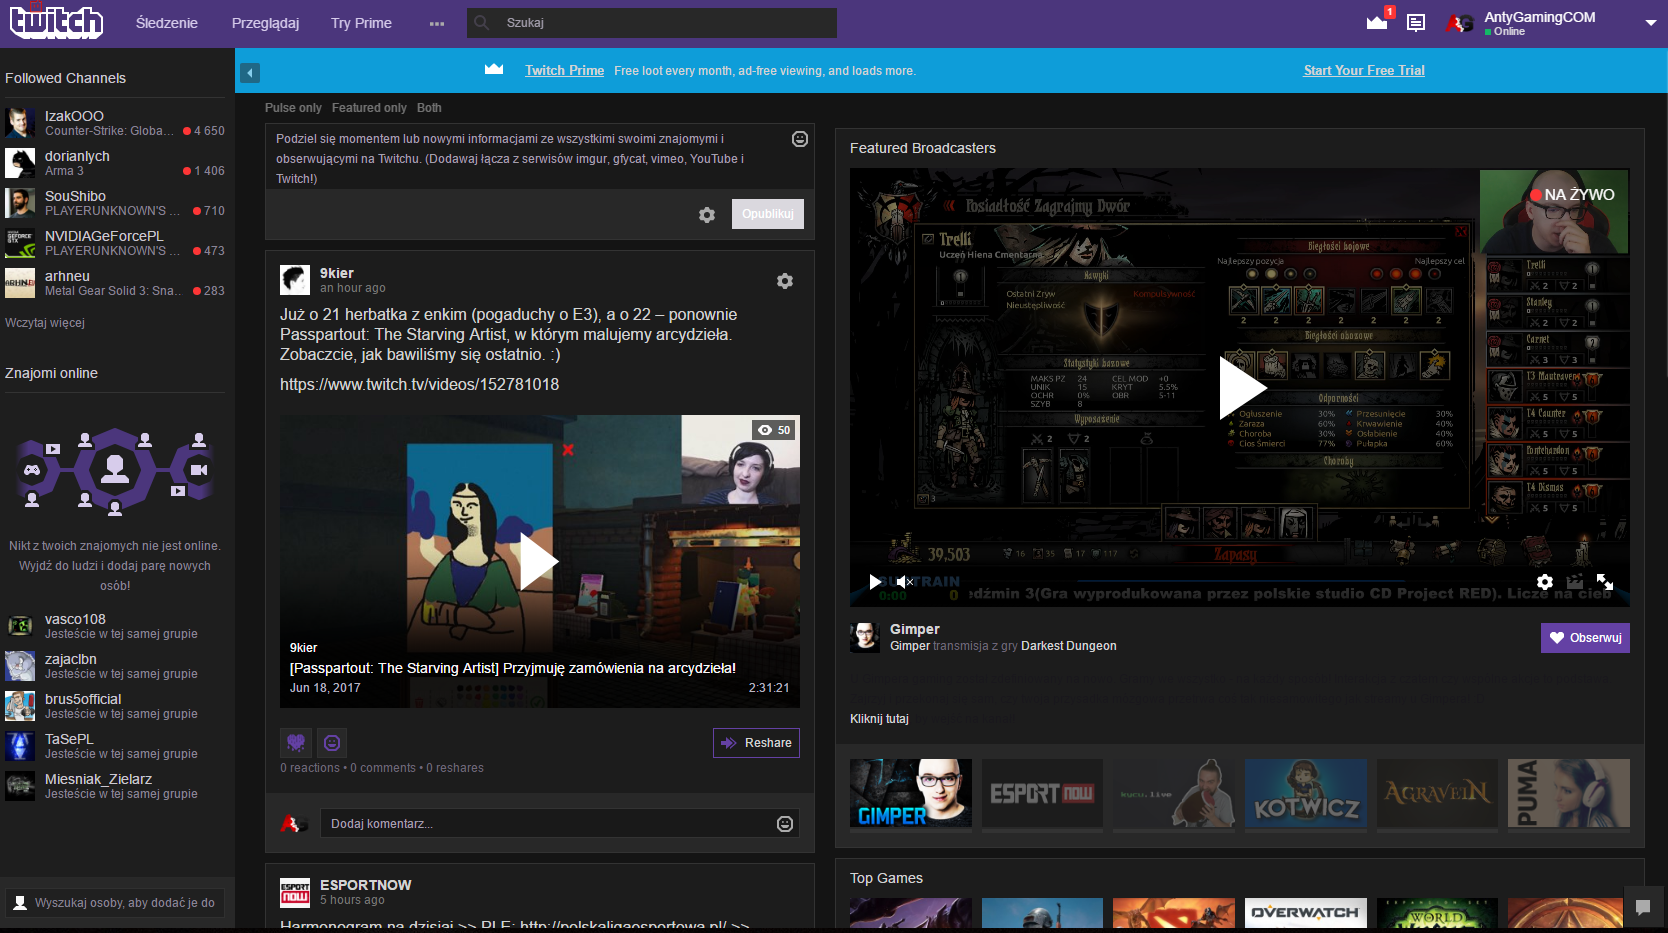Open the three-dots more menu in header

437,23
